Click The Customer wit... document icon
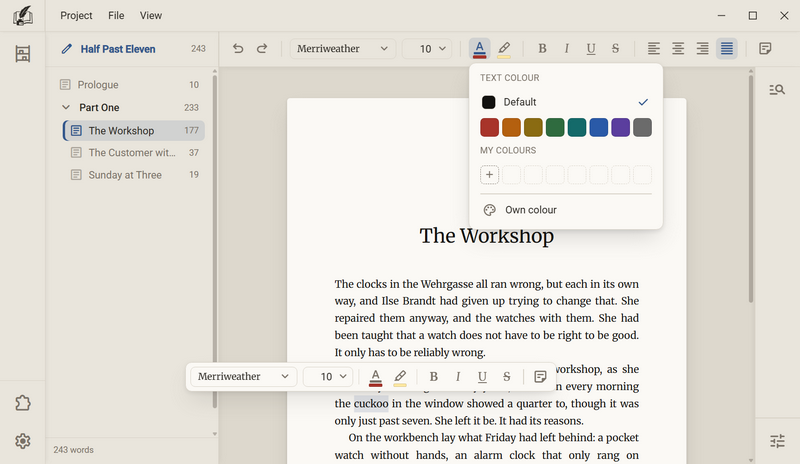 coord(76,153)
